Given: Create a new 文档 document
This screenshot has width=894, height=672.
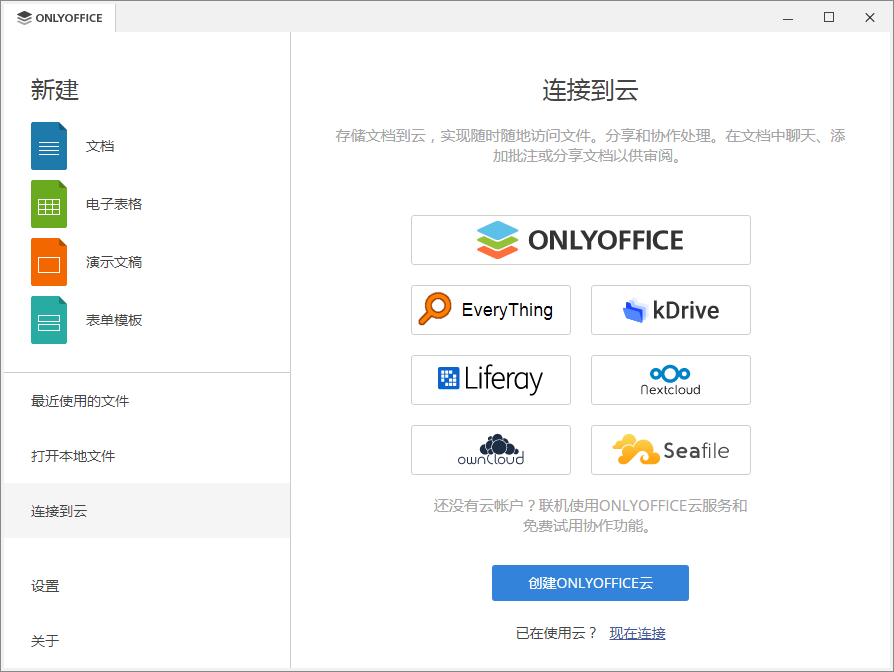Looking at the screenshot, I should 100,146.
